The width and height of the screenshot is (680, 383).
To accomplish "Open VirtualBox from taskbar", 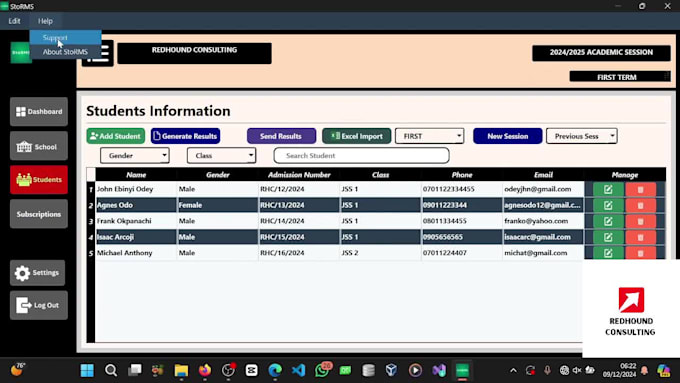I will pos(392,370).
